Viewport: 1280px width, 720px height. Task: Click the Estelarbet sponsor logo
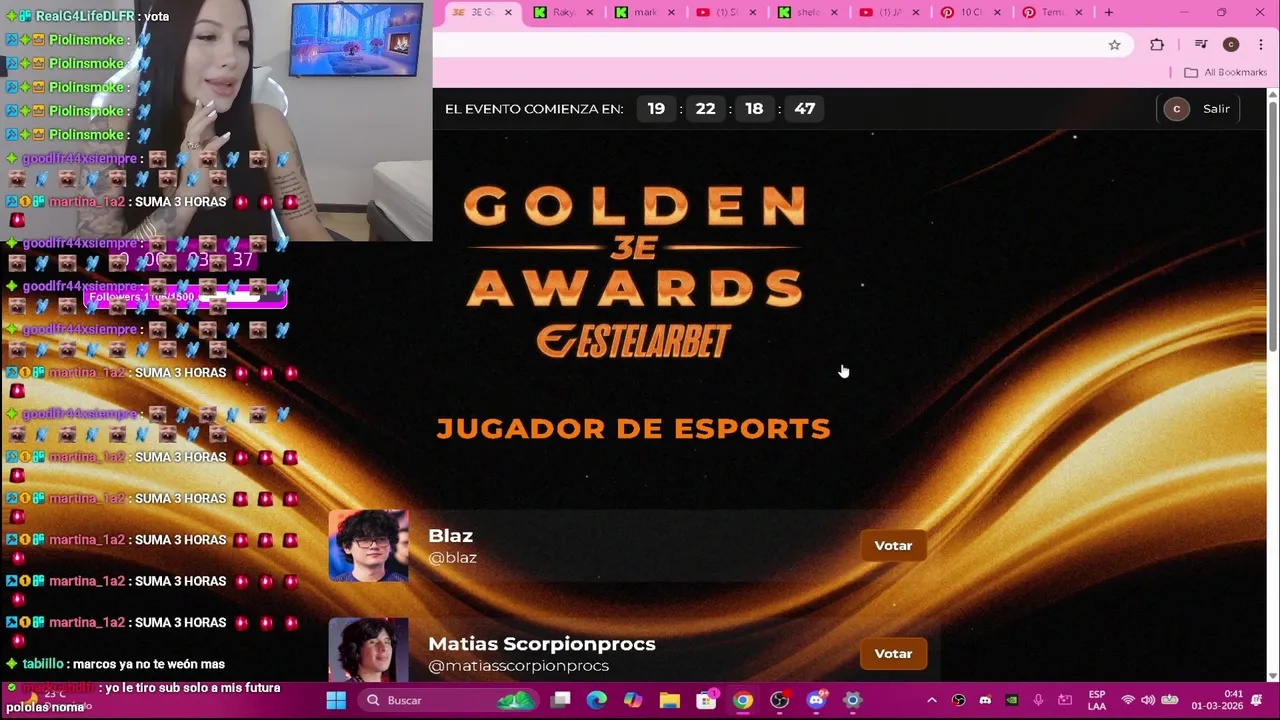(x=634, y=341)
